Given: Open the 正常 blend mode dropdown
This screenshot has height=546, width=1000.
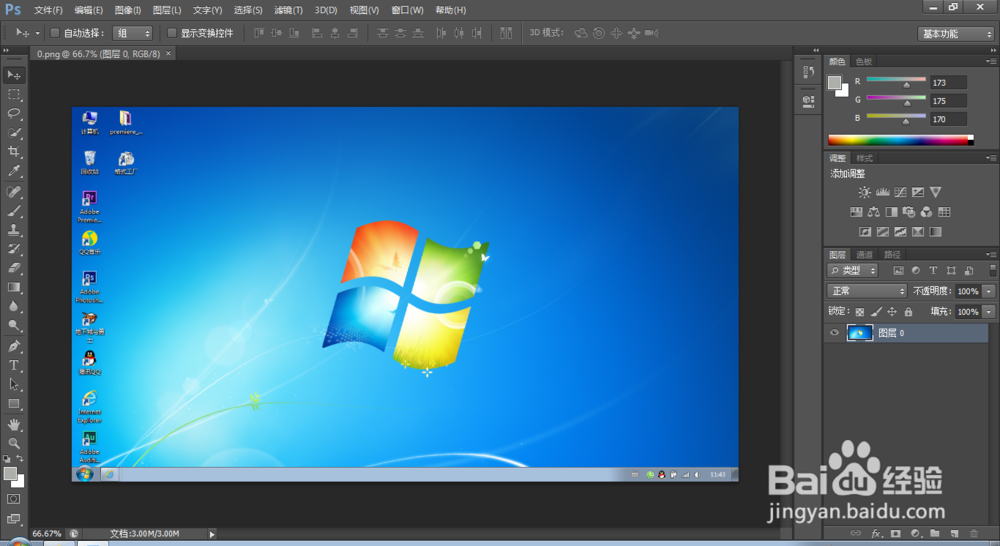Looking at the screenshot, I should click(x=867, y=291).
